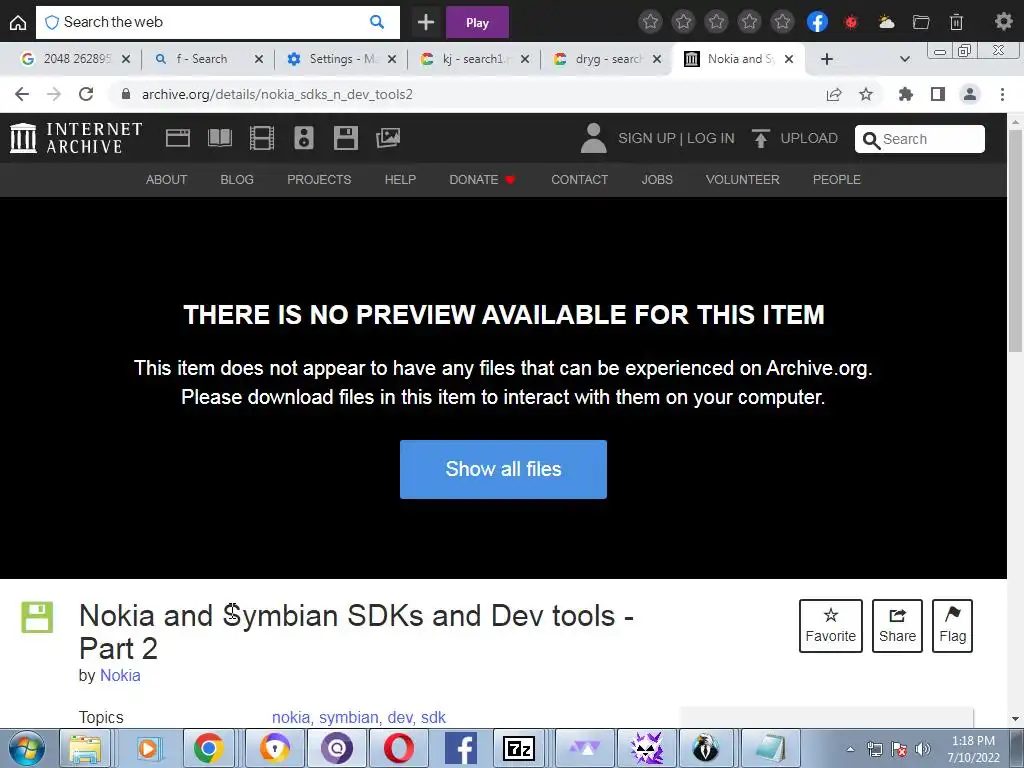1024x768 pixels.
Task: Reload the archive.org page
Action: click(86, 94)
